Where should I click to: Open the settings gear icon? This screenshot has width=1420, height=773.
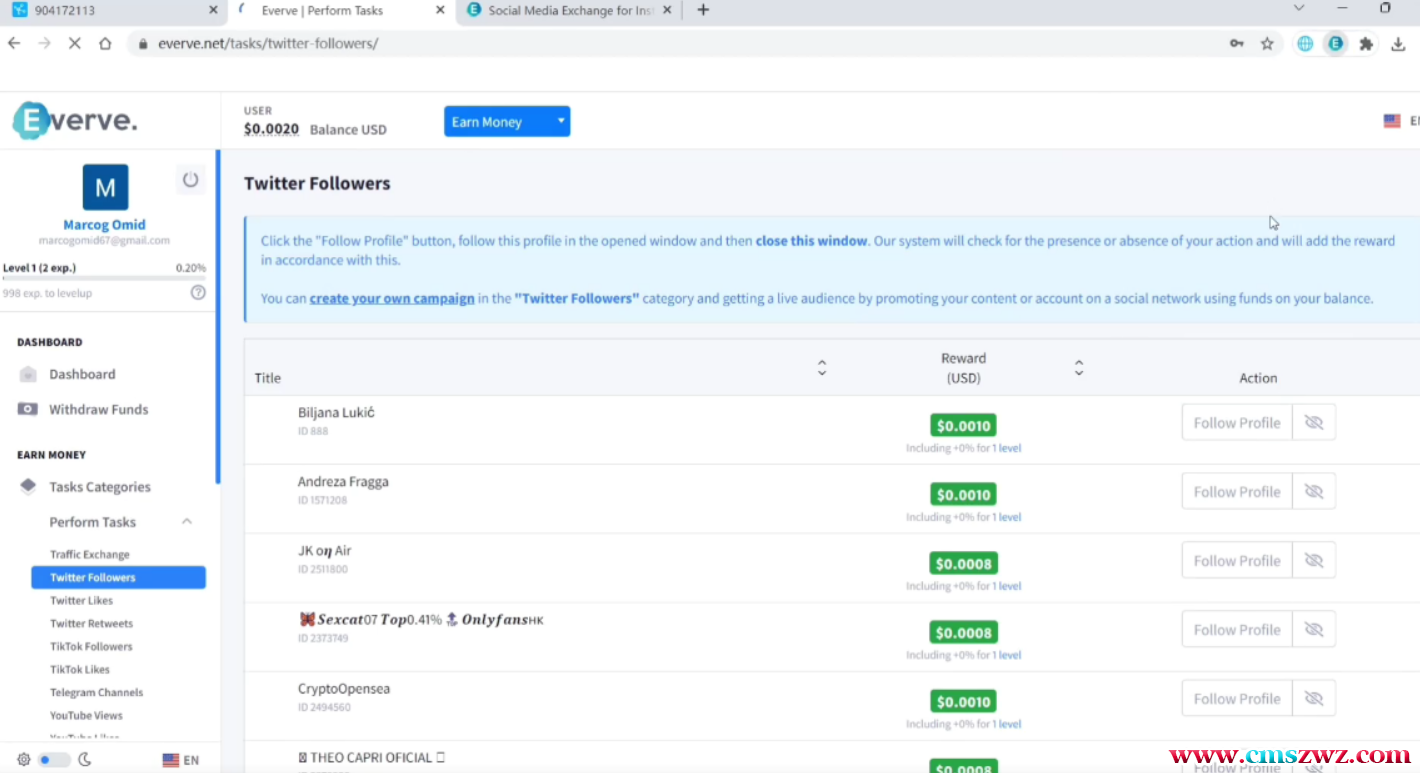[24, 760]
